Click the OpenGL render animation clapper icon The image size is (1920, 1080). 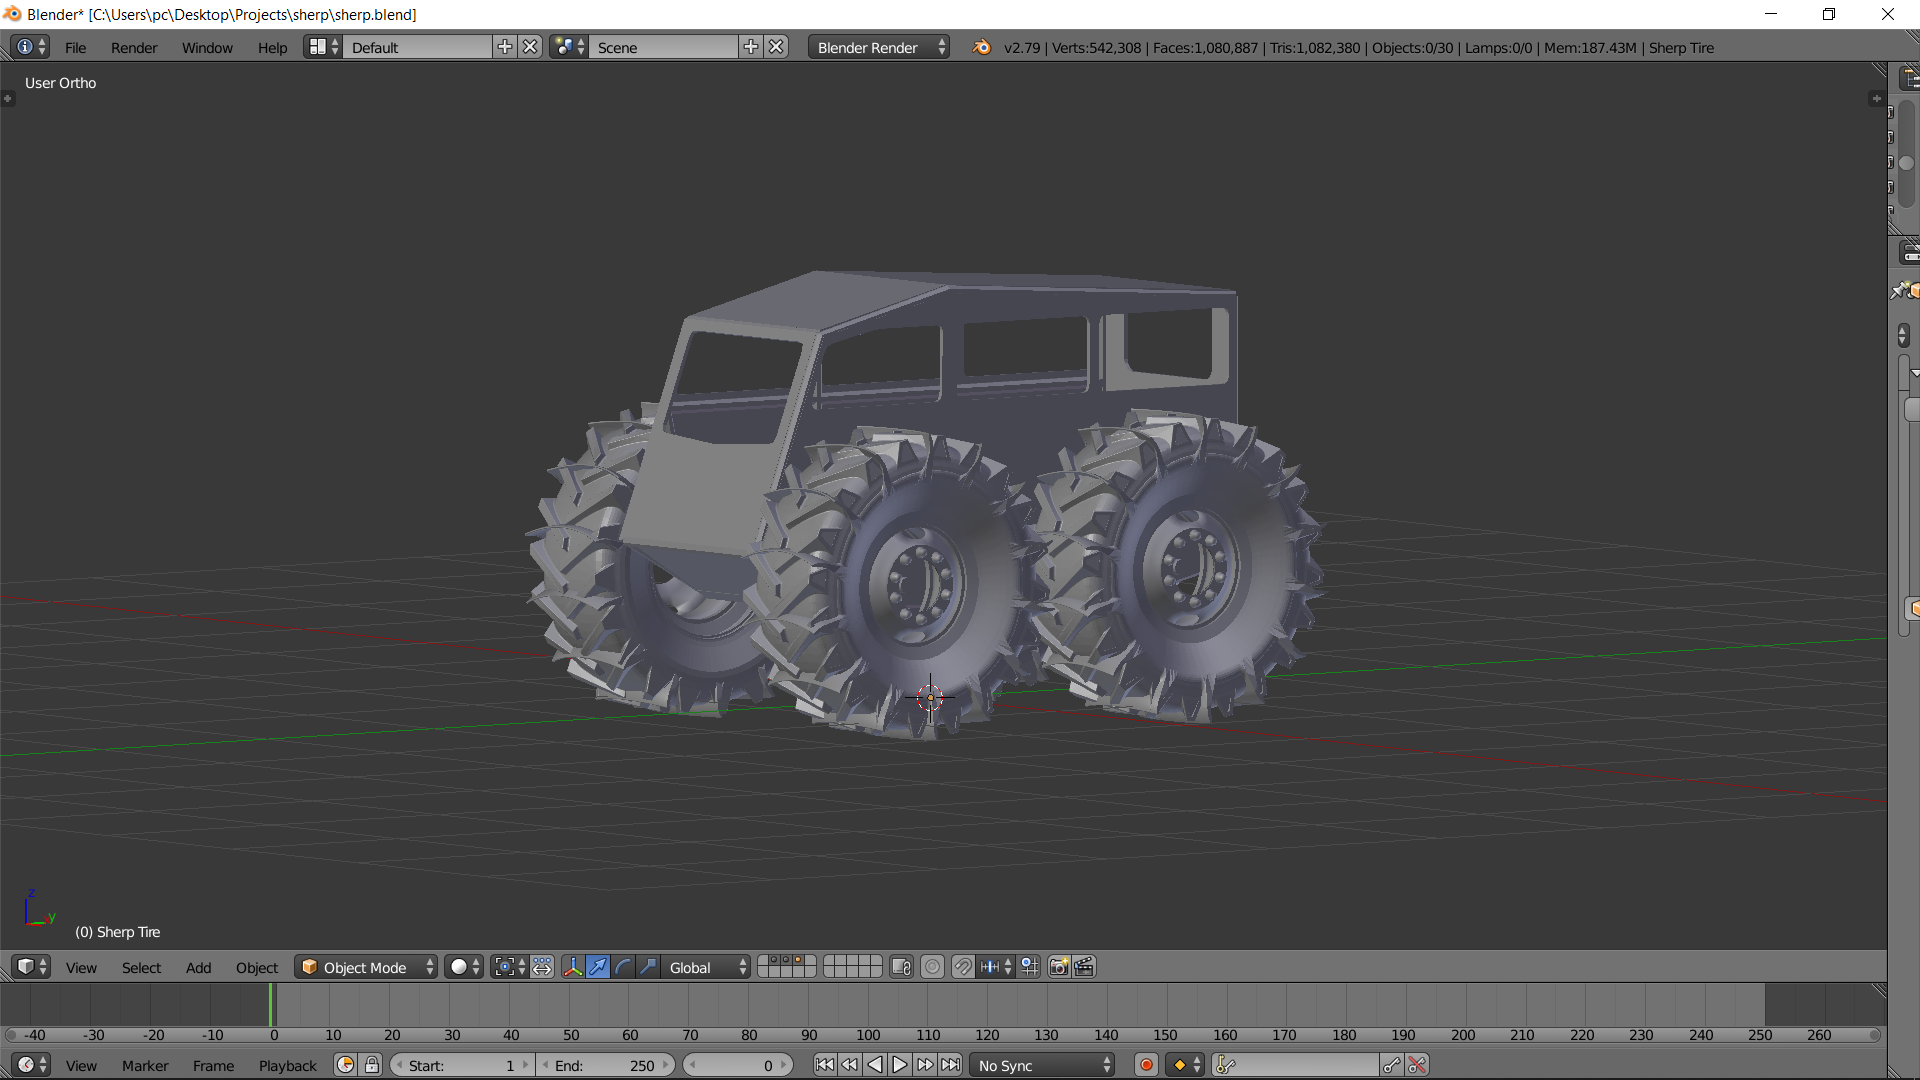[1084, 967]
